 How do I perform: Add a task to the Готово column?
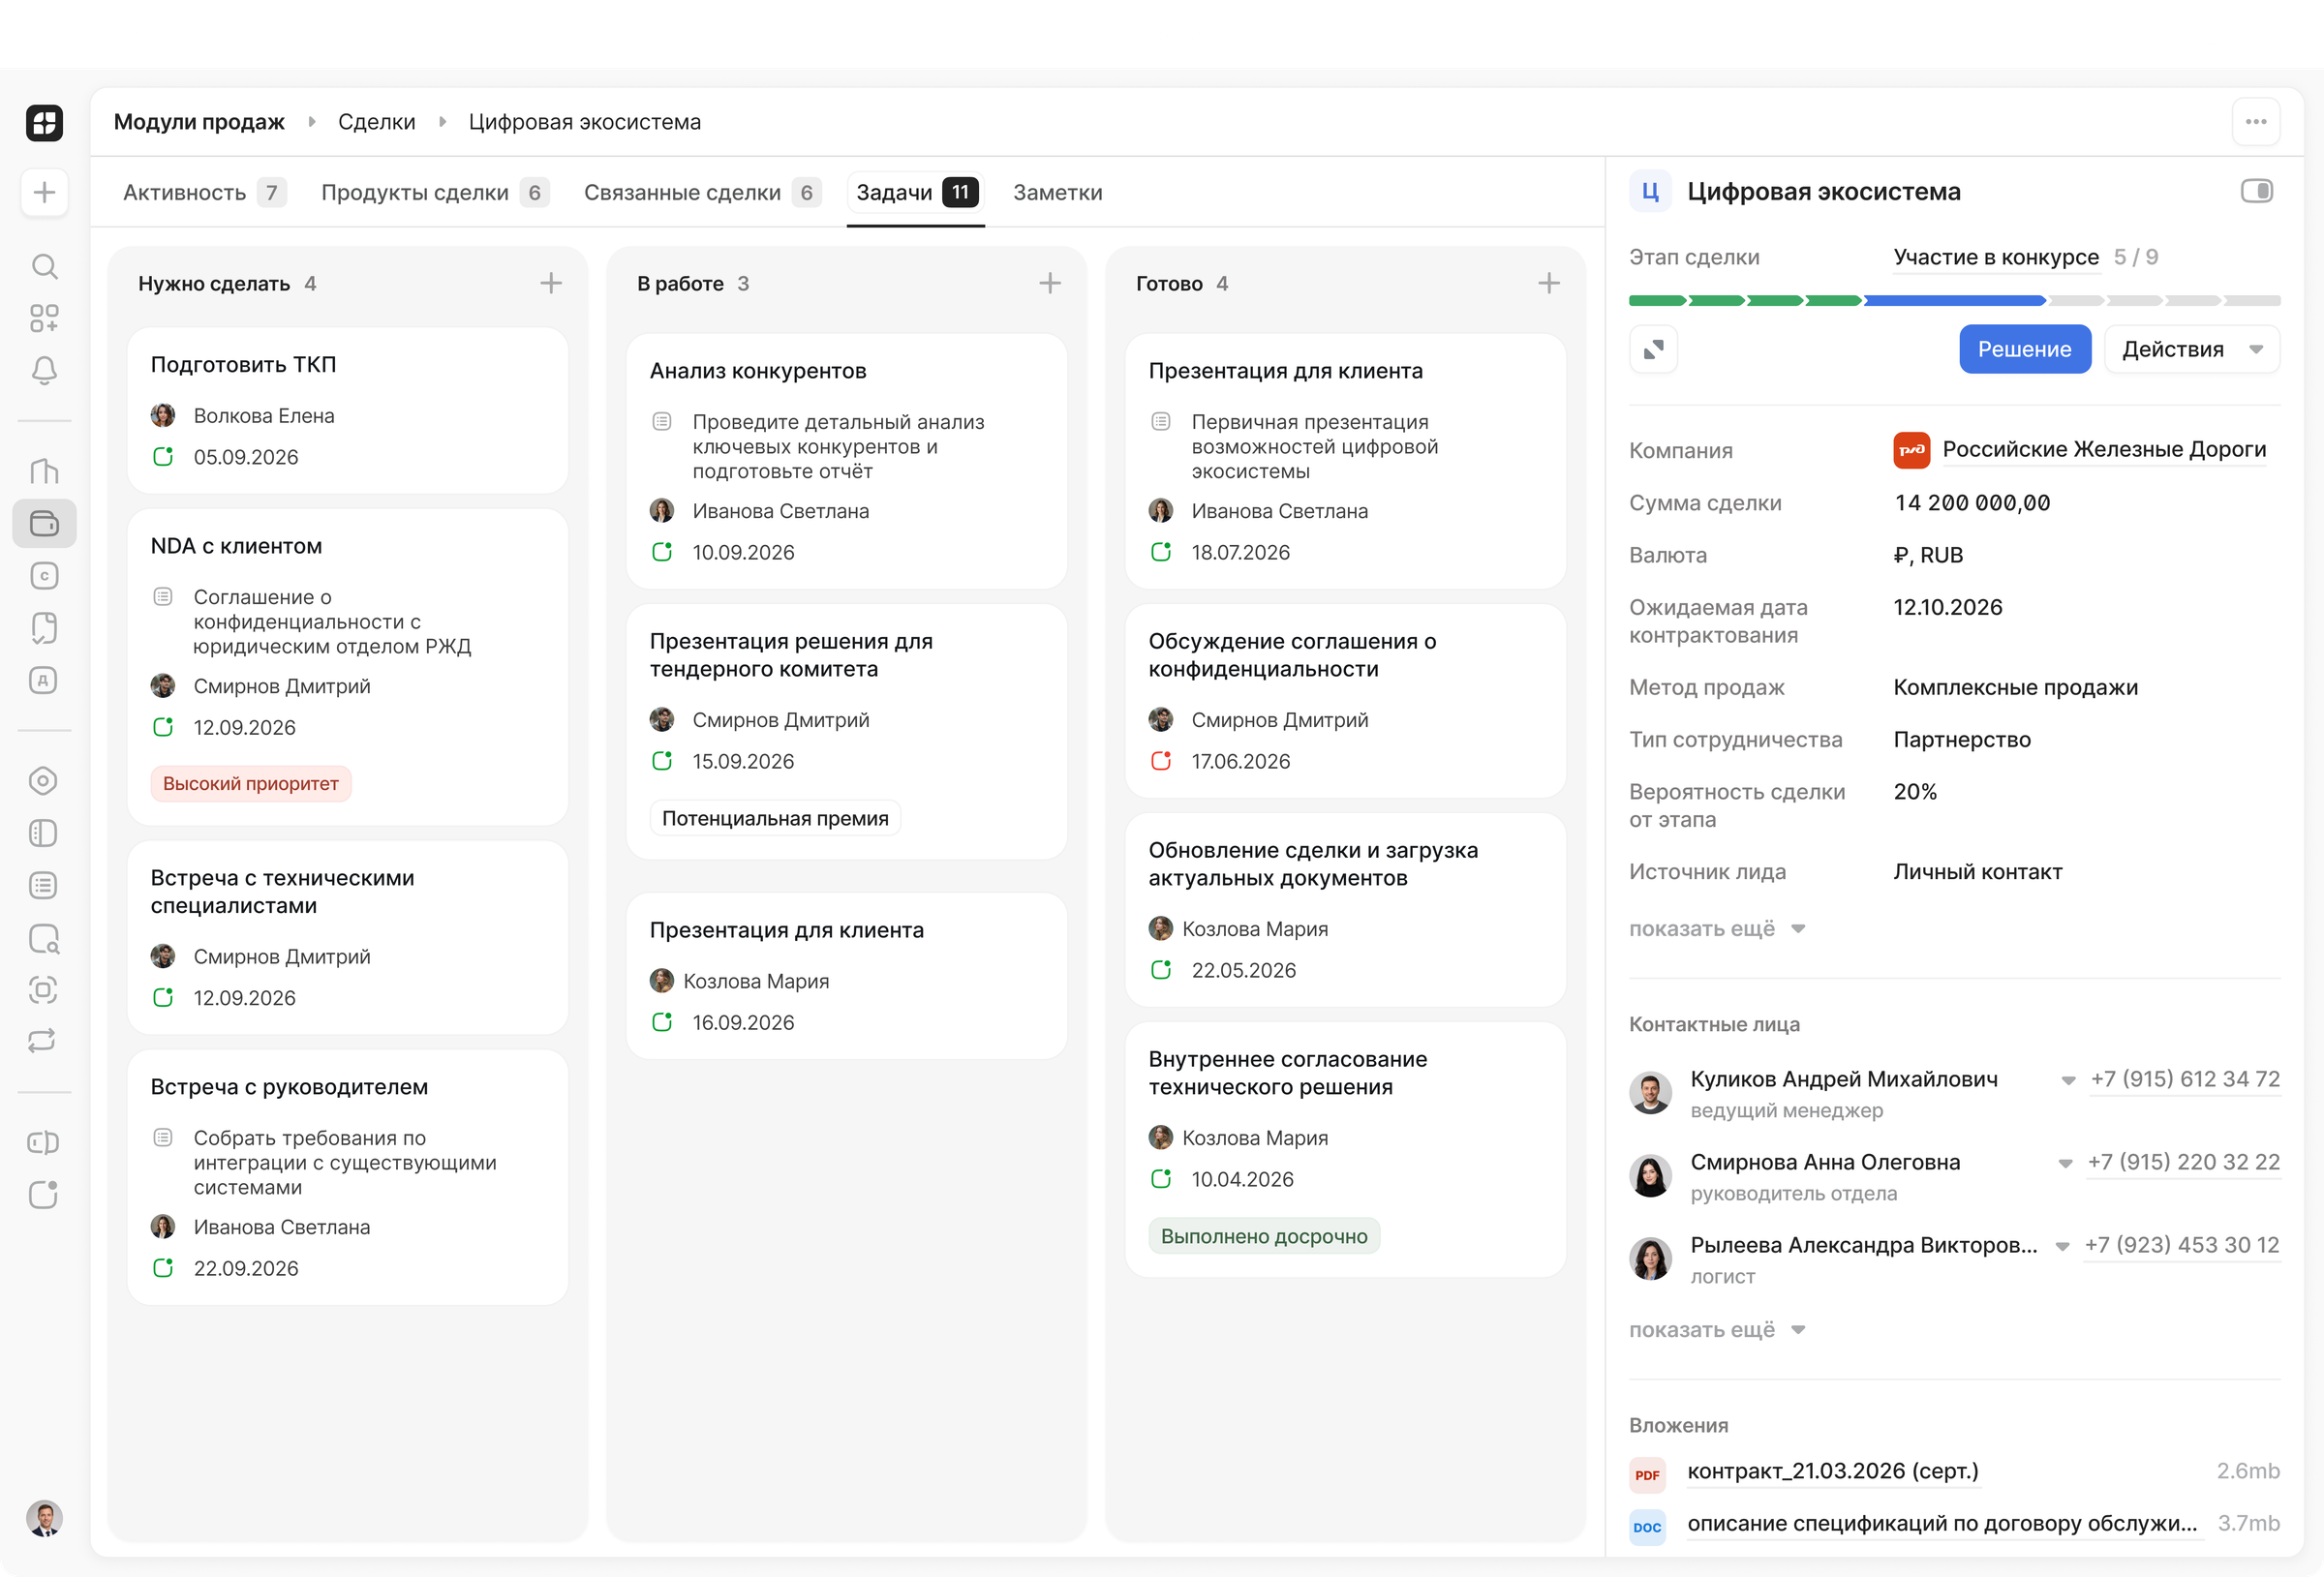(x=1549, y=283)
